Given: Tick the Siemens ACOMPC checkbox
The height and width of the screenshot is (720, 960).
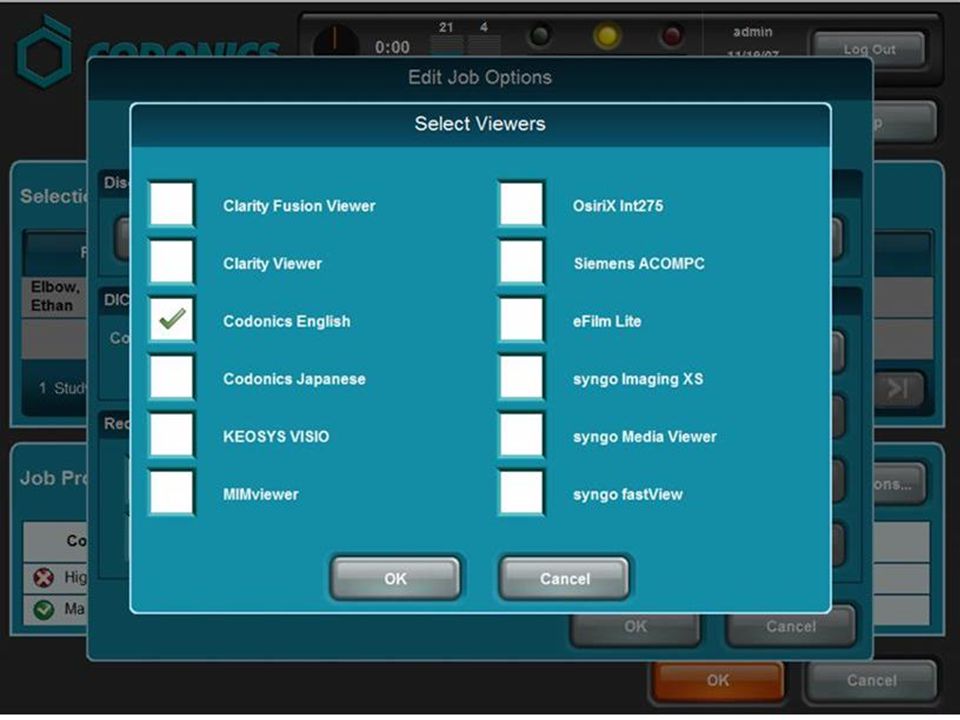Looking at the screenshot, I should coord(521,261).
